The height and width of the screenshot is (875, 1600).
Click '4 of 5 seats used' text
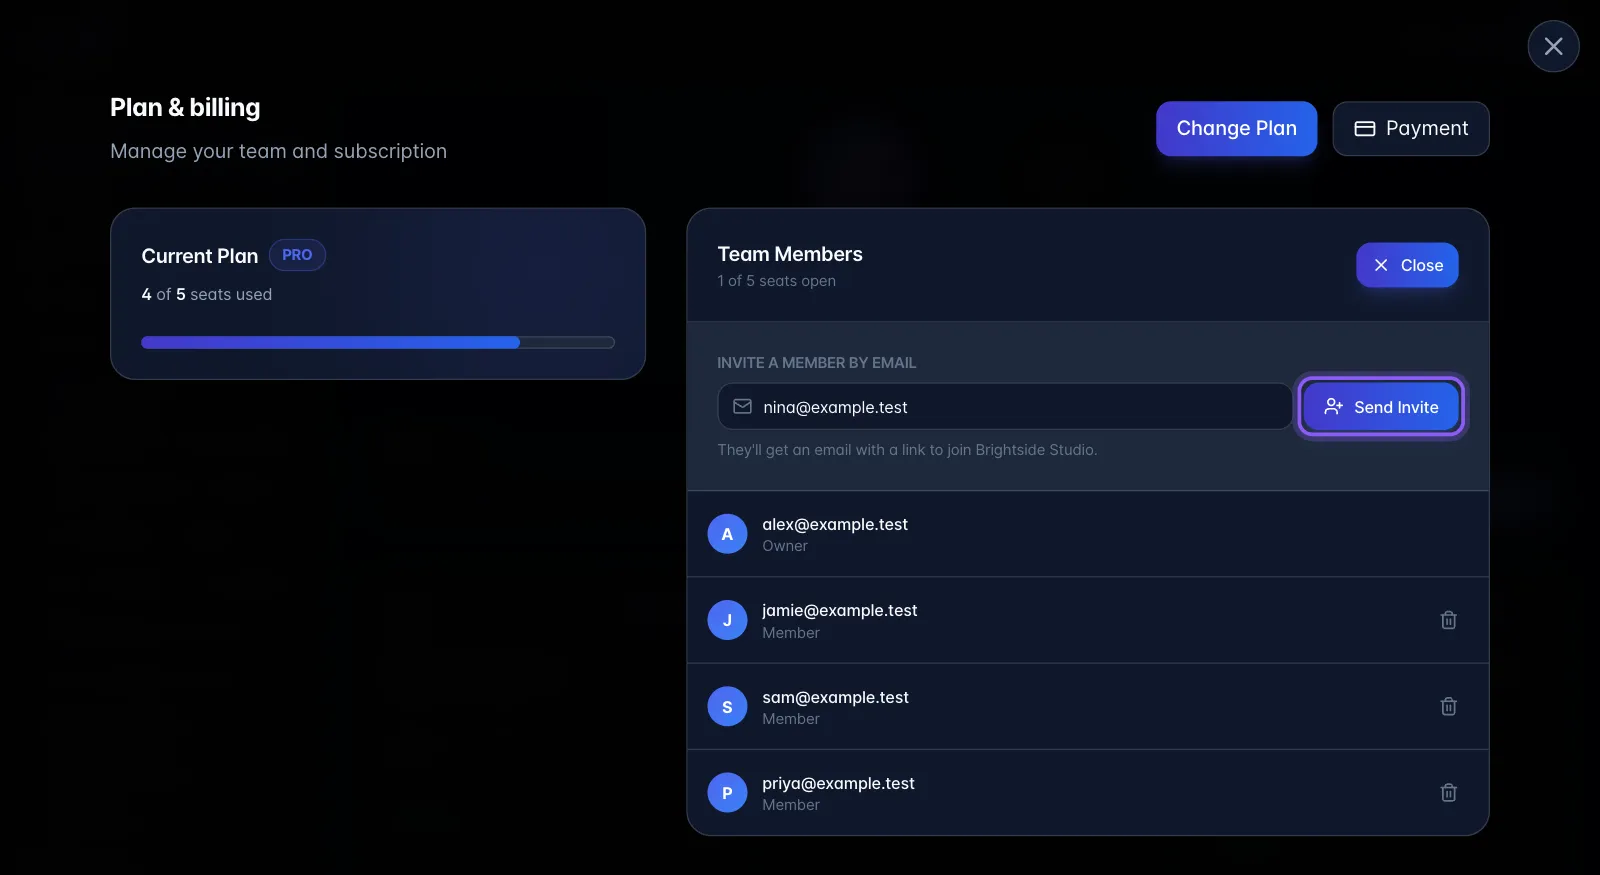207,294
